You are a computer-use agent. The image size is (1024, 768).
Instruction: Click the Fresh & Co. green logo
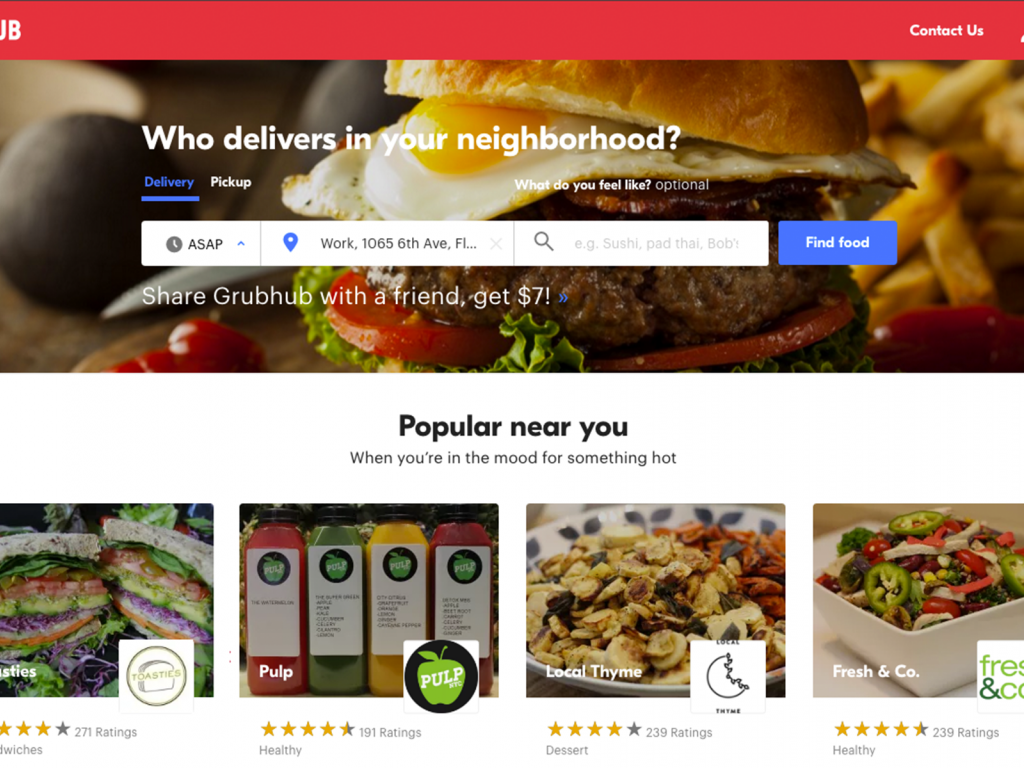(1000, 677)
